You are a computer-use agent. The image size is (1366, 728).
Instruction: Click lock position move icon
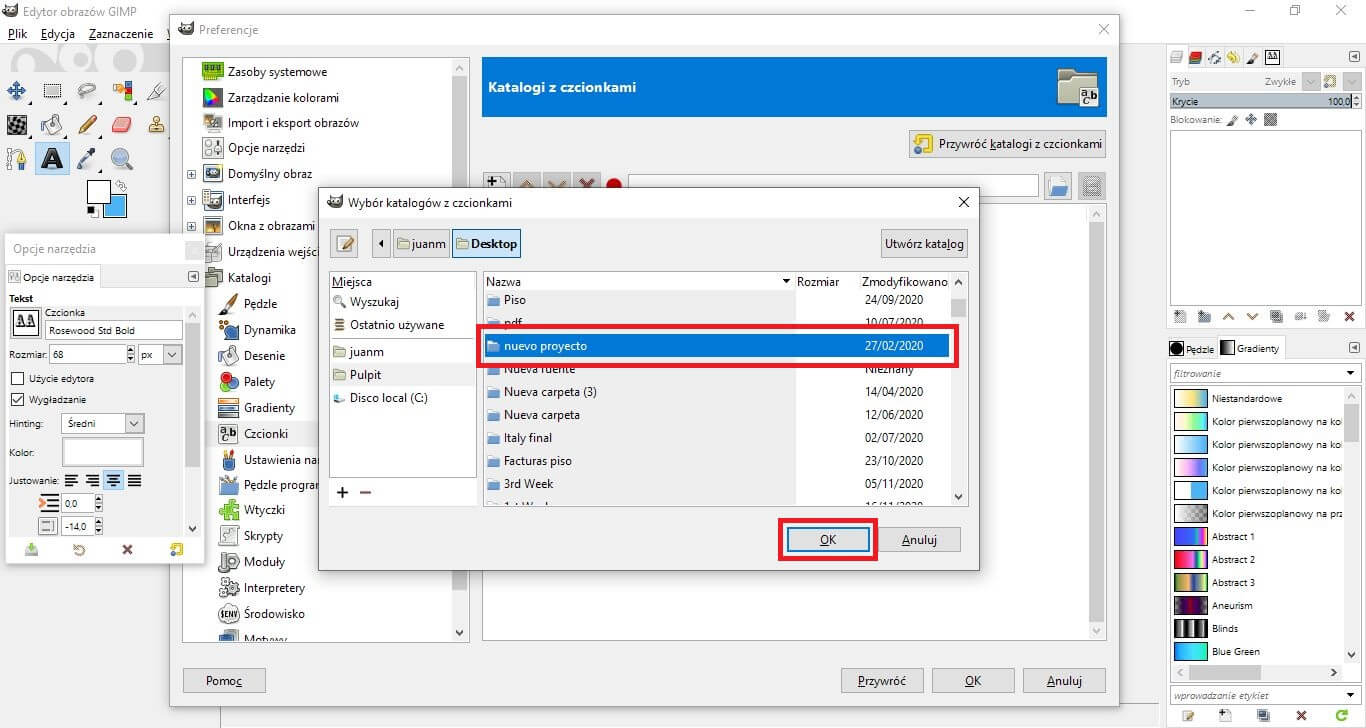[x=1251, y=119]
